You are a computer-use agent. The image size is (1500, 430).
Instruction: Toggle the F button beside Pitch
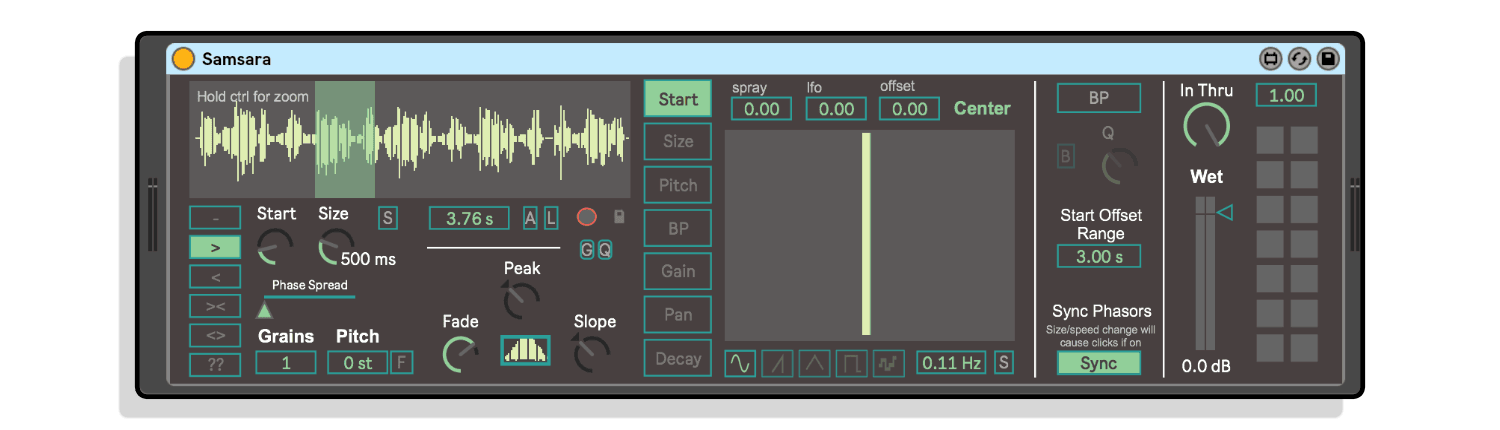pos(401,362)
